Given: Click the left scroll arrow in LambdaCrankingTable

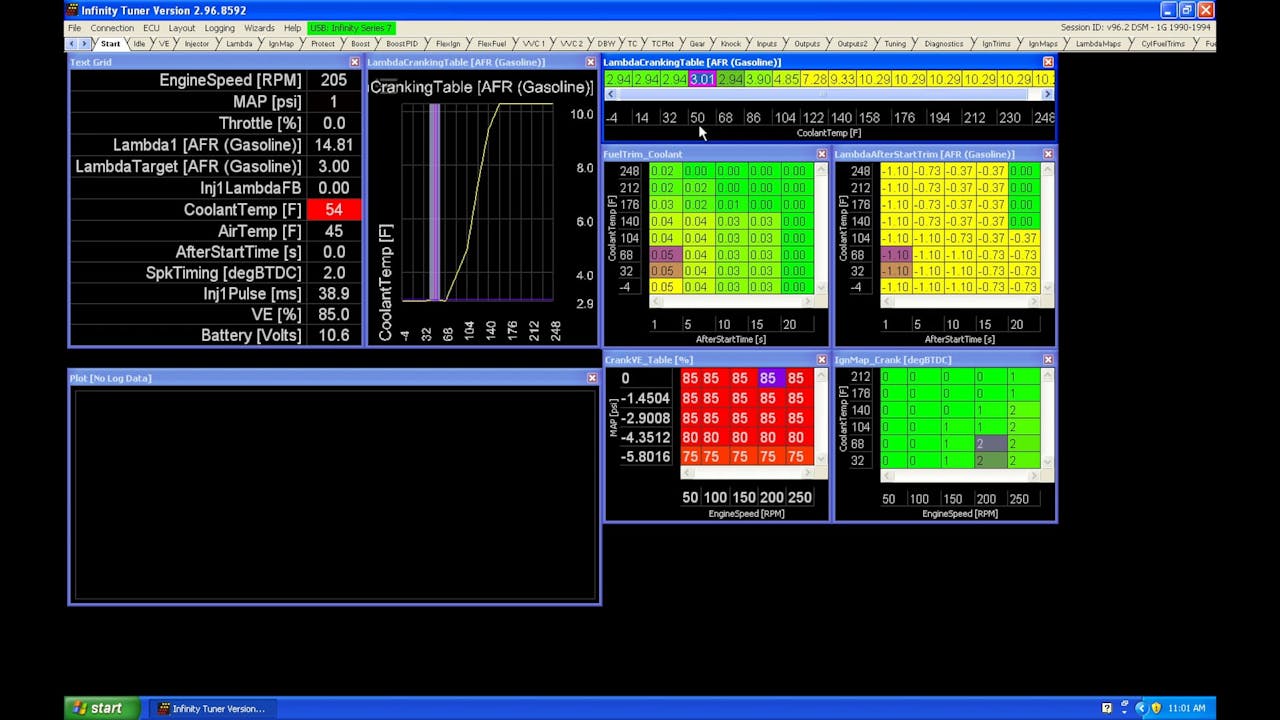Looking at the screenshot, I should coord(611,93).
